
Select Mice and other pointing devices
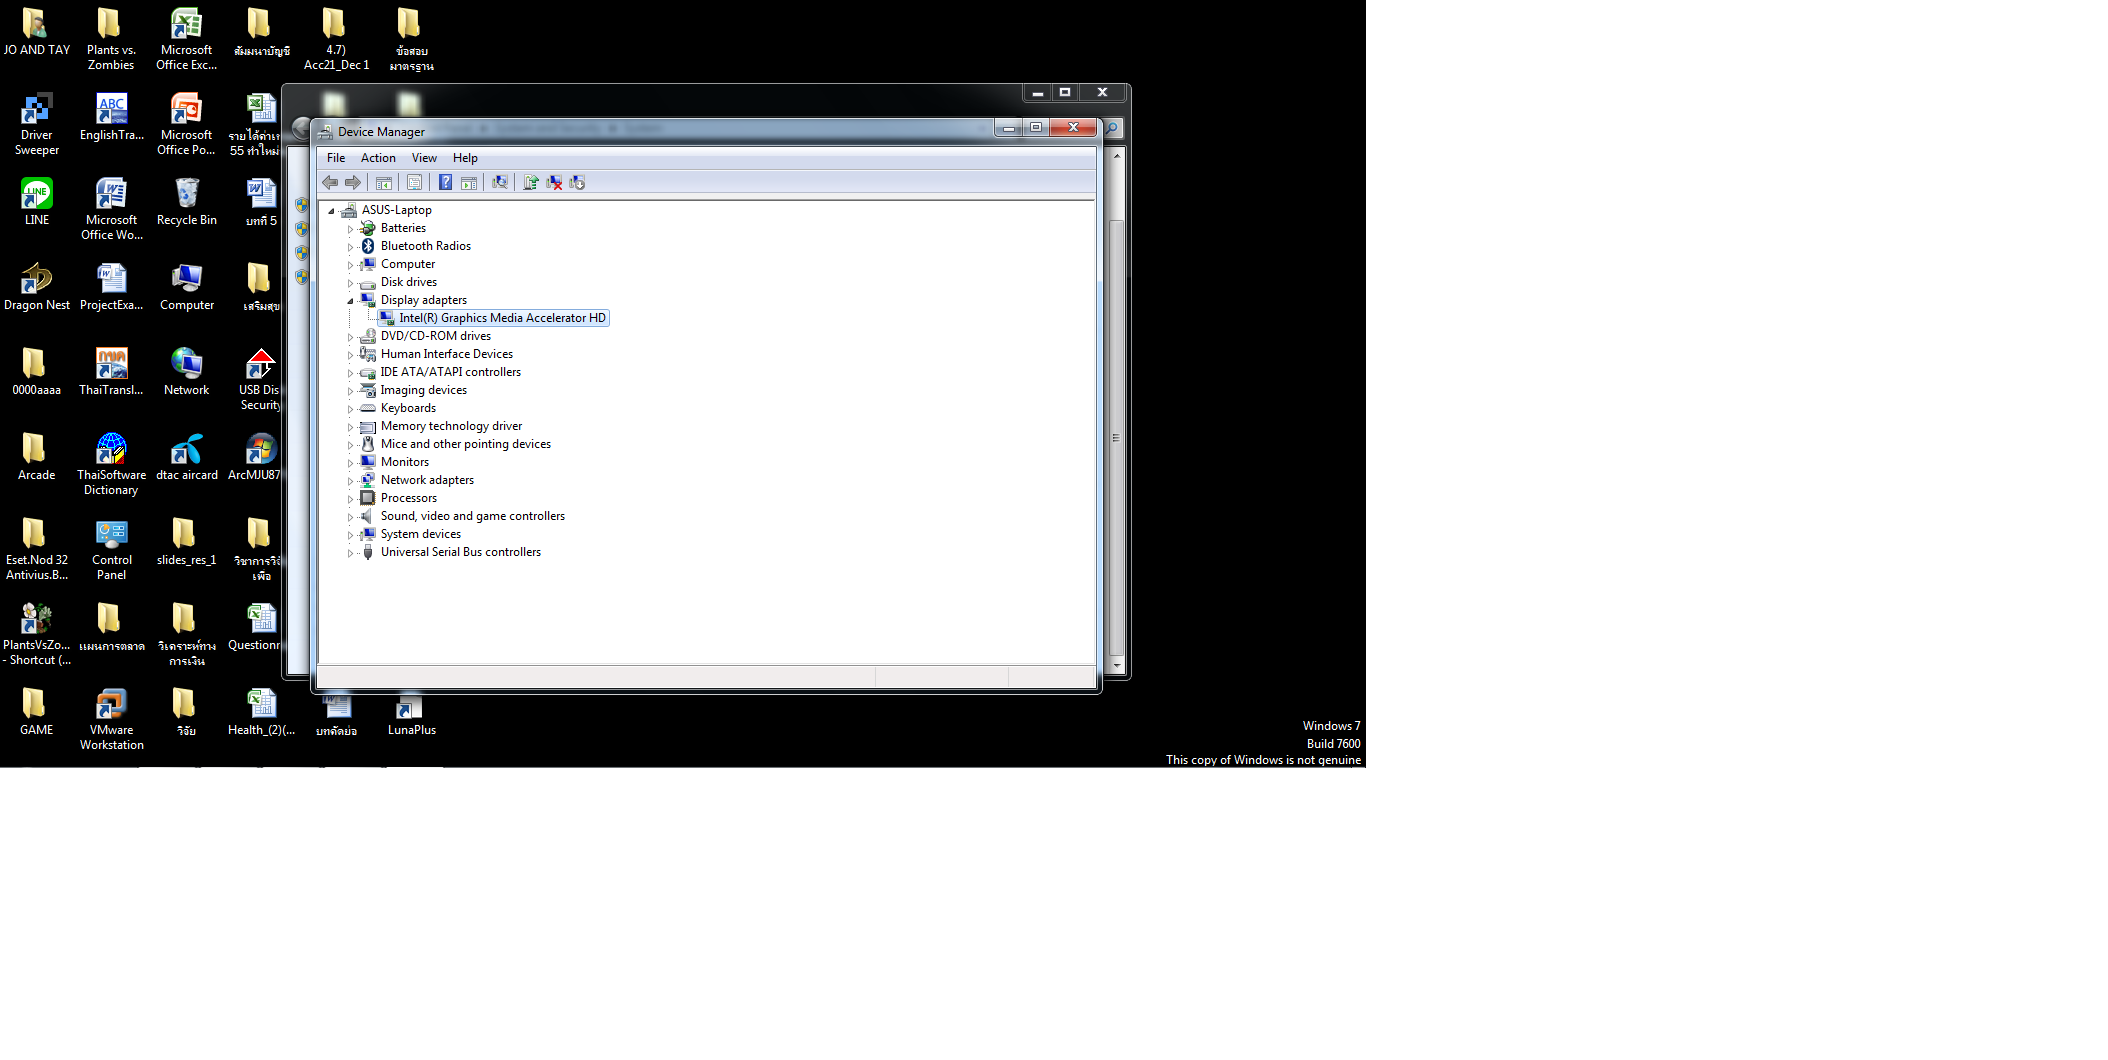[x=465, y=444]
